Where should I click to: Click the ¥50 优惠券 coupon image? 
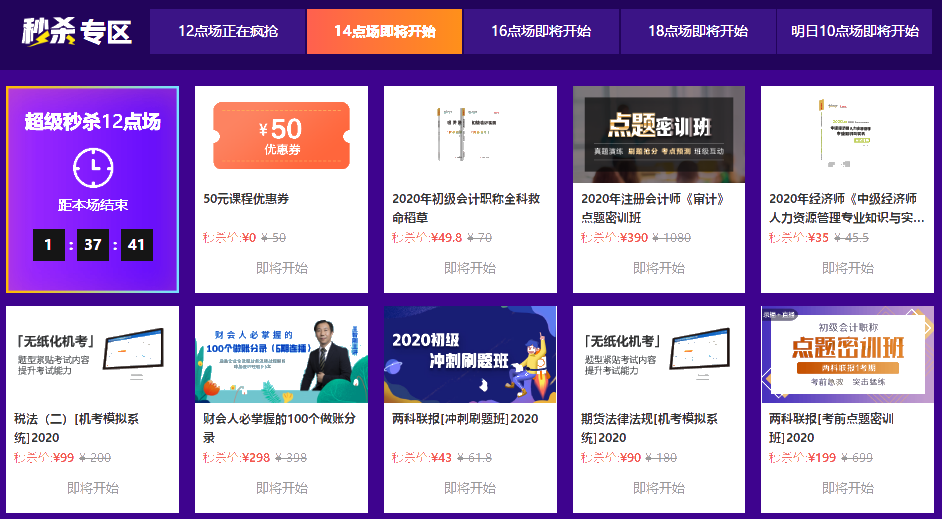[x=281, y=135]
